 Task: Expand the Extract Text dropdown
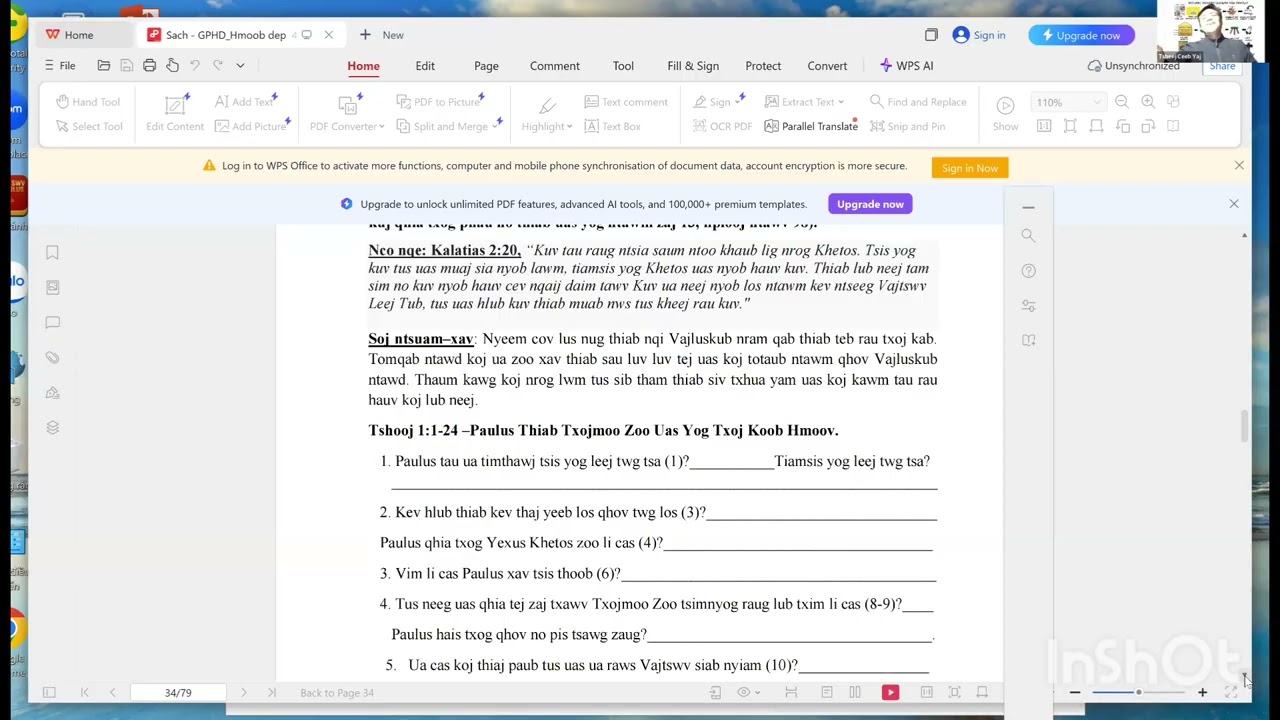coord(841,102)
